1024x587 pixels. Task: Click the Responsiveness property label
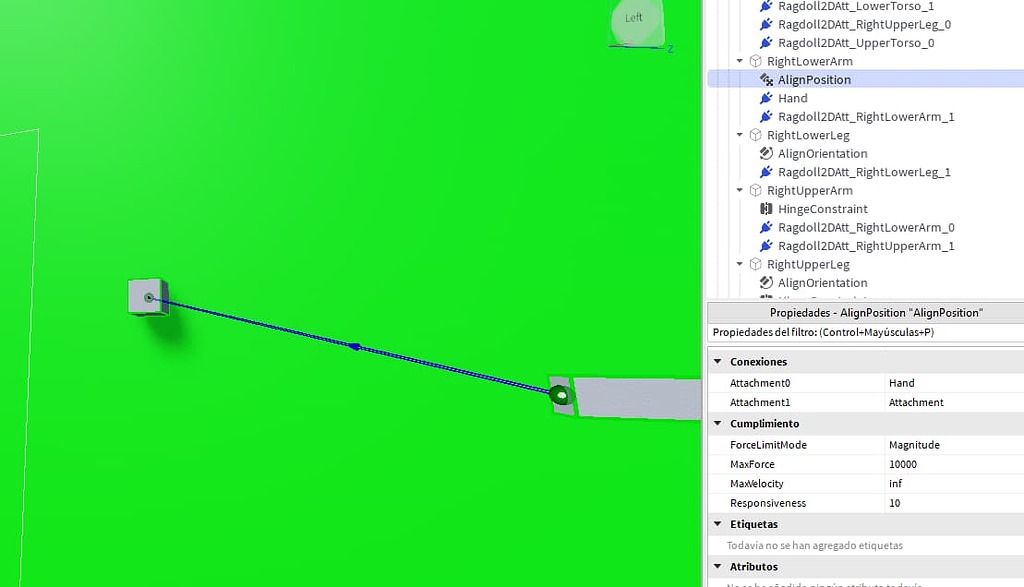[x=768, y=503]
